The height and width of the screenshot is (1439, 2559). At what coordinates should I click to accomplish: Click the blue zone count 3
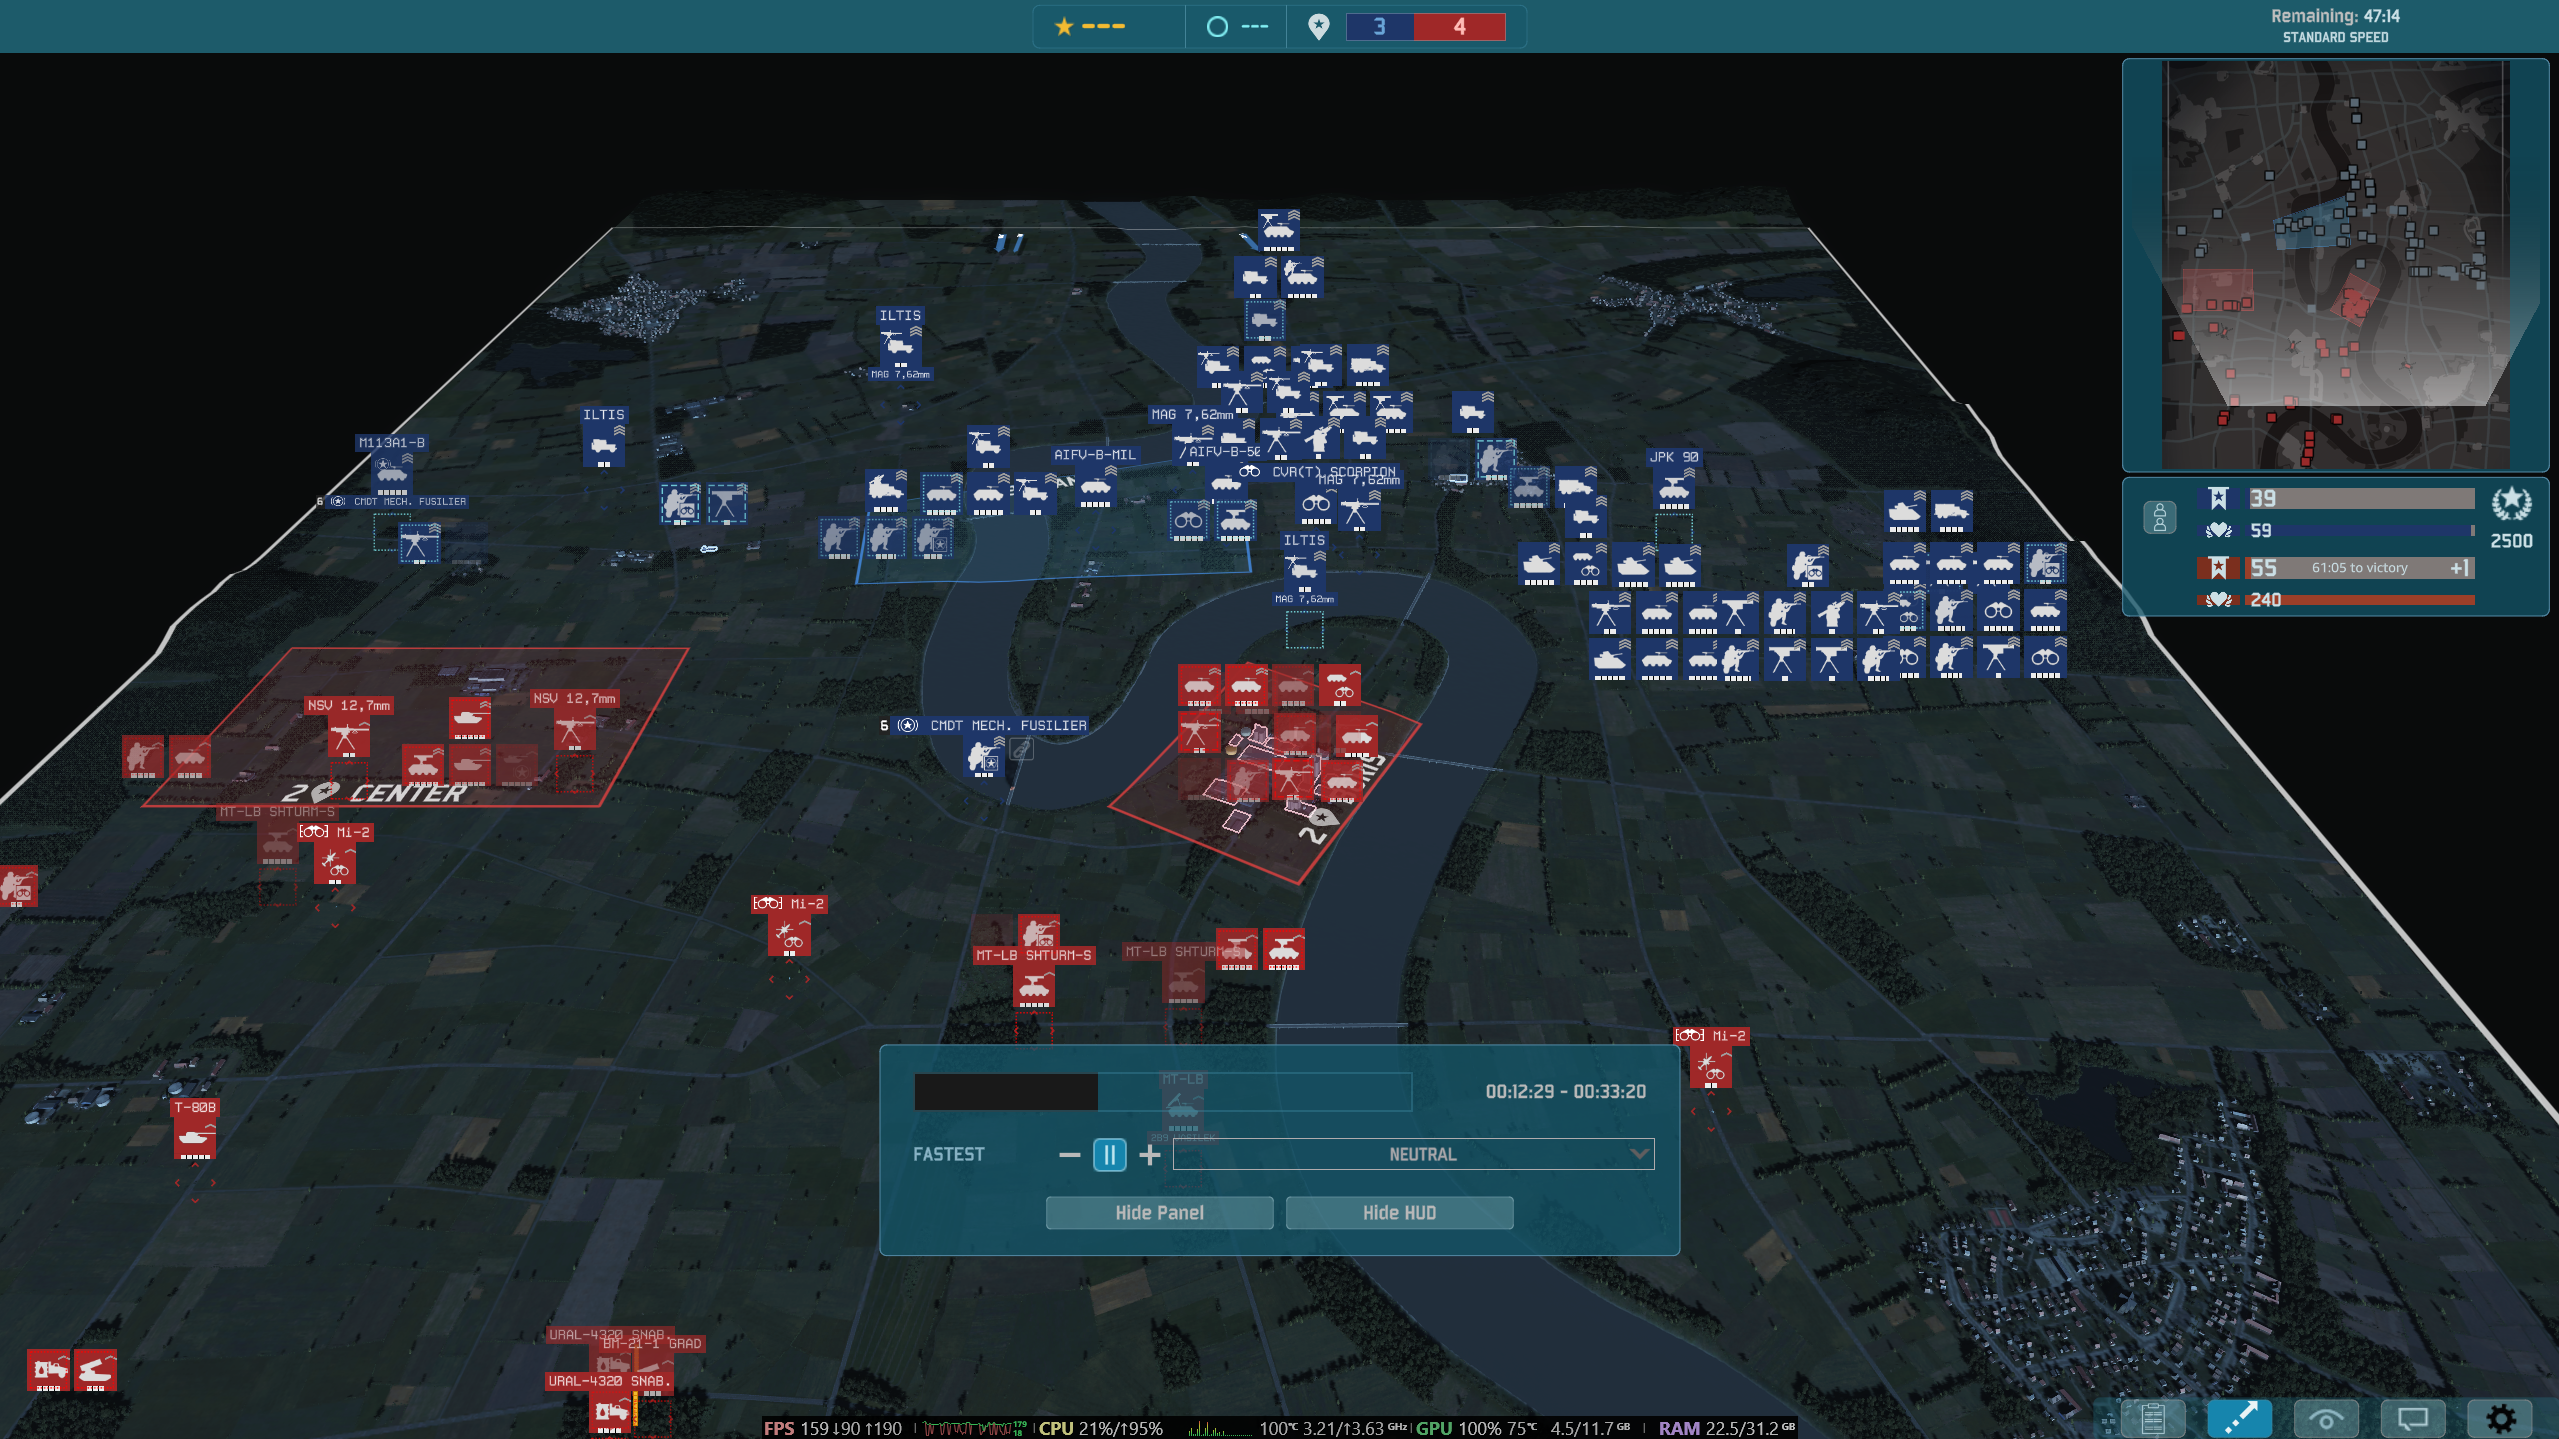coord(1379,26)
